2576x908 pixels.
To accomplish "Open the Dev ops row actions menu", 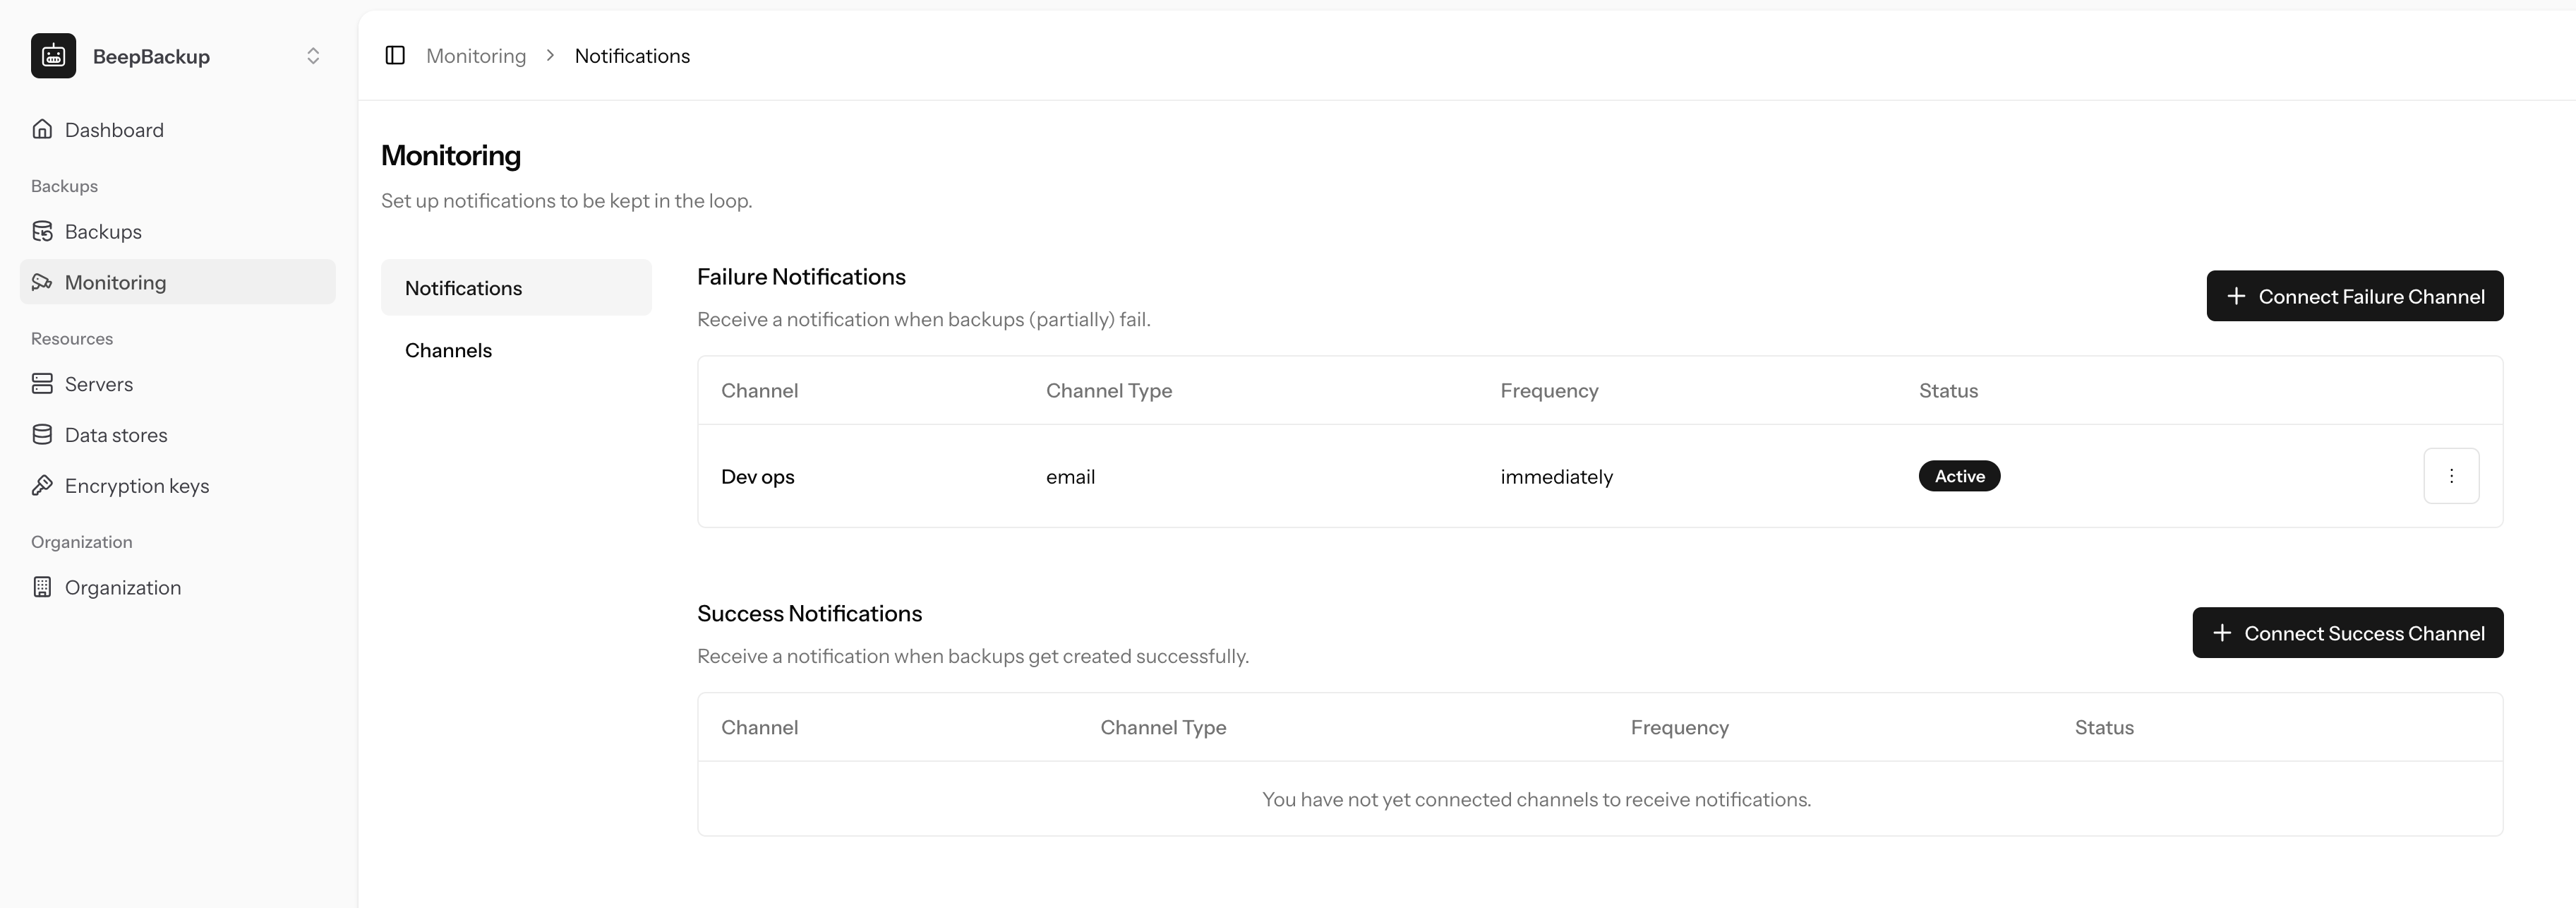I will coord(2450,476).
